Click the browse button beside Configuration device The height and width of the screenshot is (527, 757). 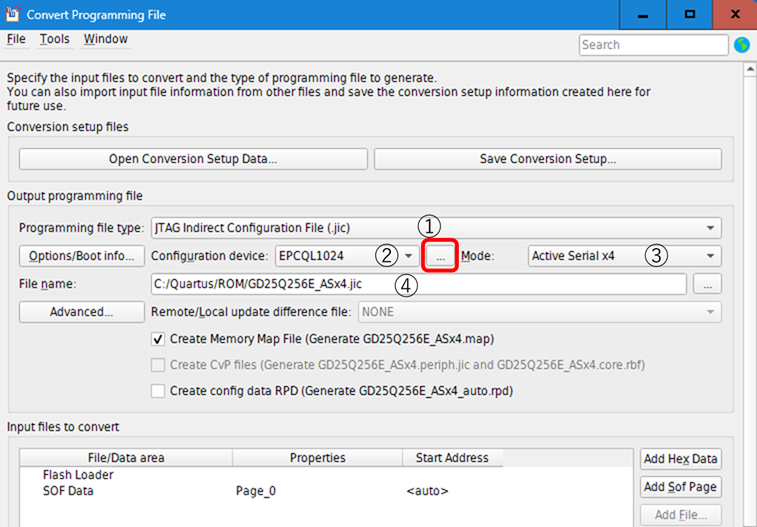point(440,256)
